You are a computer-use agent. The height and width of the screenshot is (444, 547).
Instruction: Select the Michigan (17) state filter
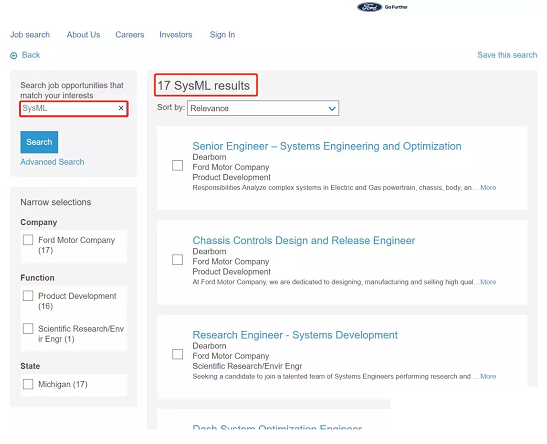[28, 384]
